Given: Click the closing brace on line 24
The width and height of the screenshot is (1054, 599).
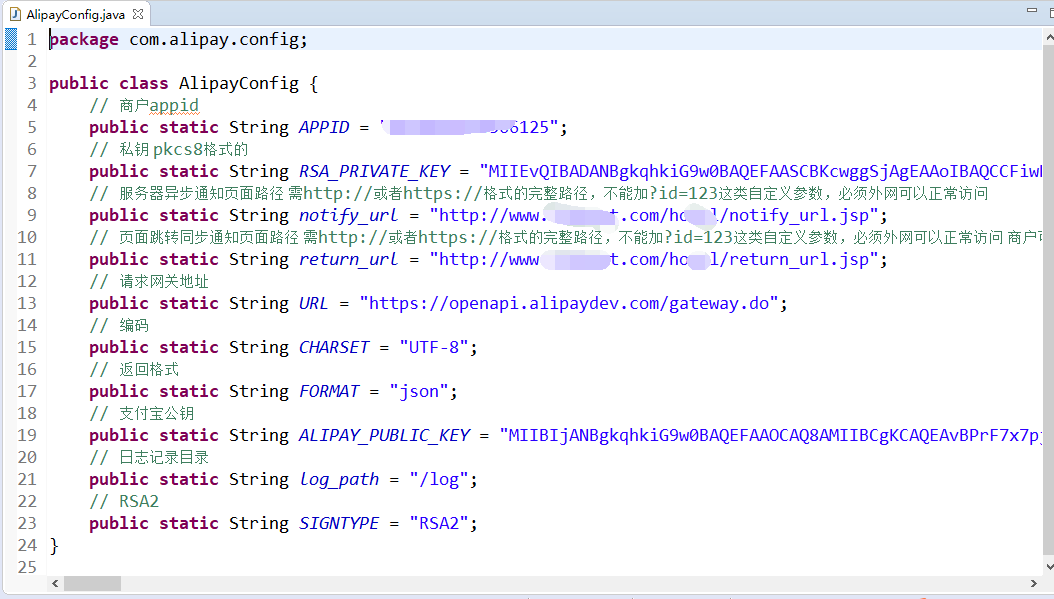Looking at the screenshot, I should (54, 546).
